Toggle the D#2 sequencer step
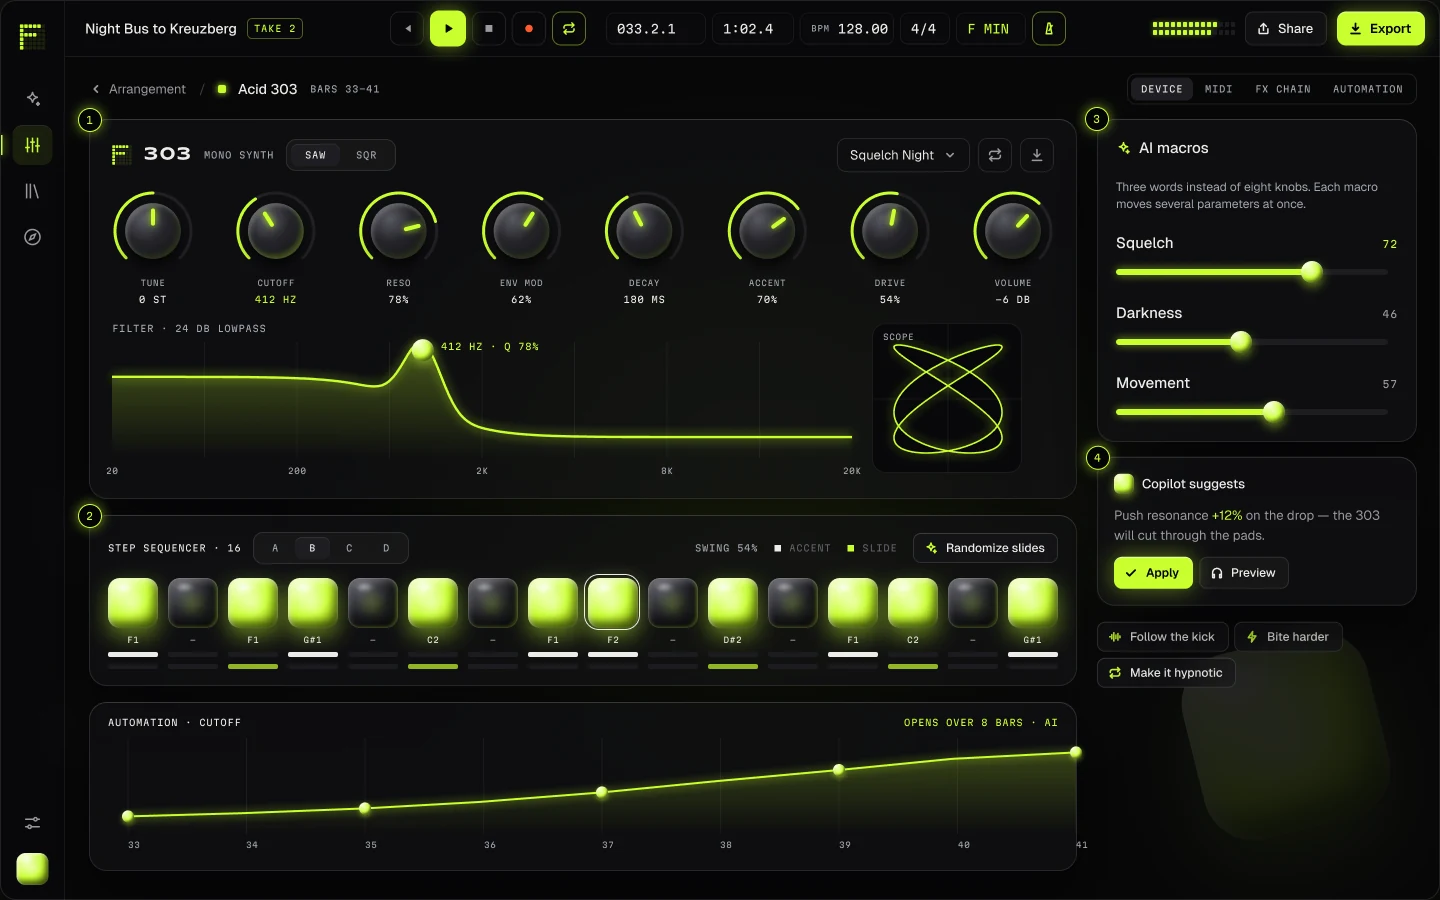 tap(733, 603)
